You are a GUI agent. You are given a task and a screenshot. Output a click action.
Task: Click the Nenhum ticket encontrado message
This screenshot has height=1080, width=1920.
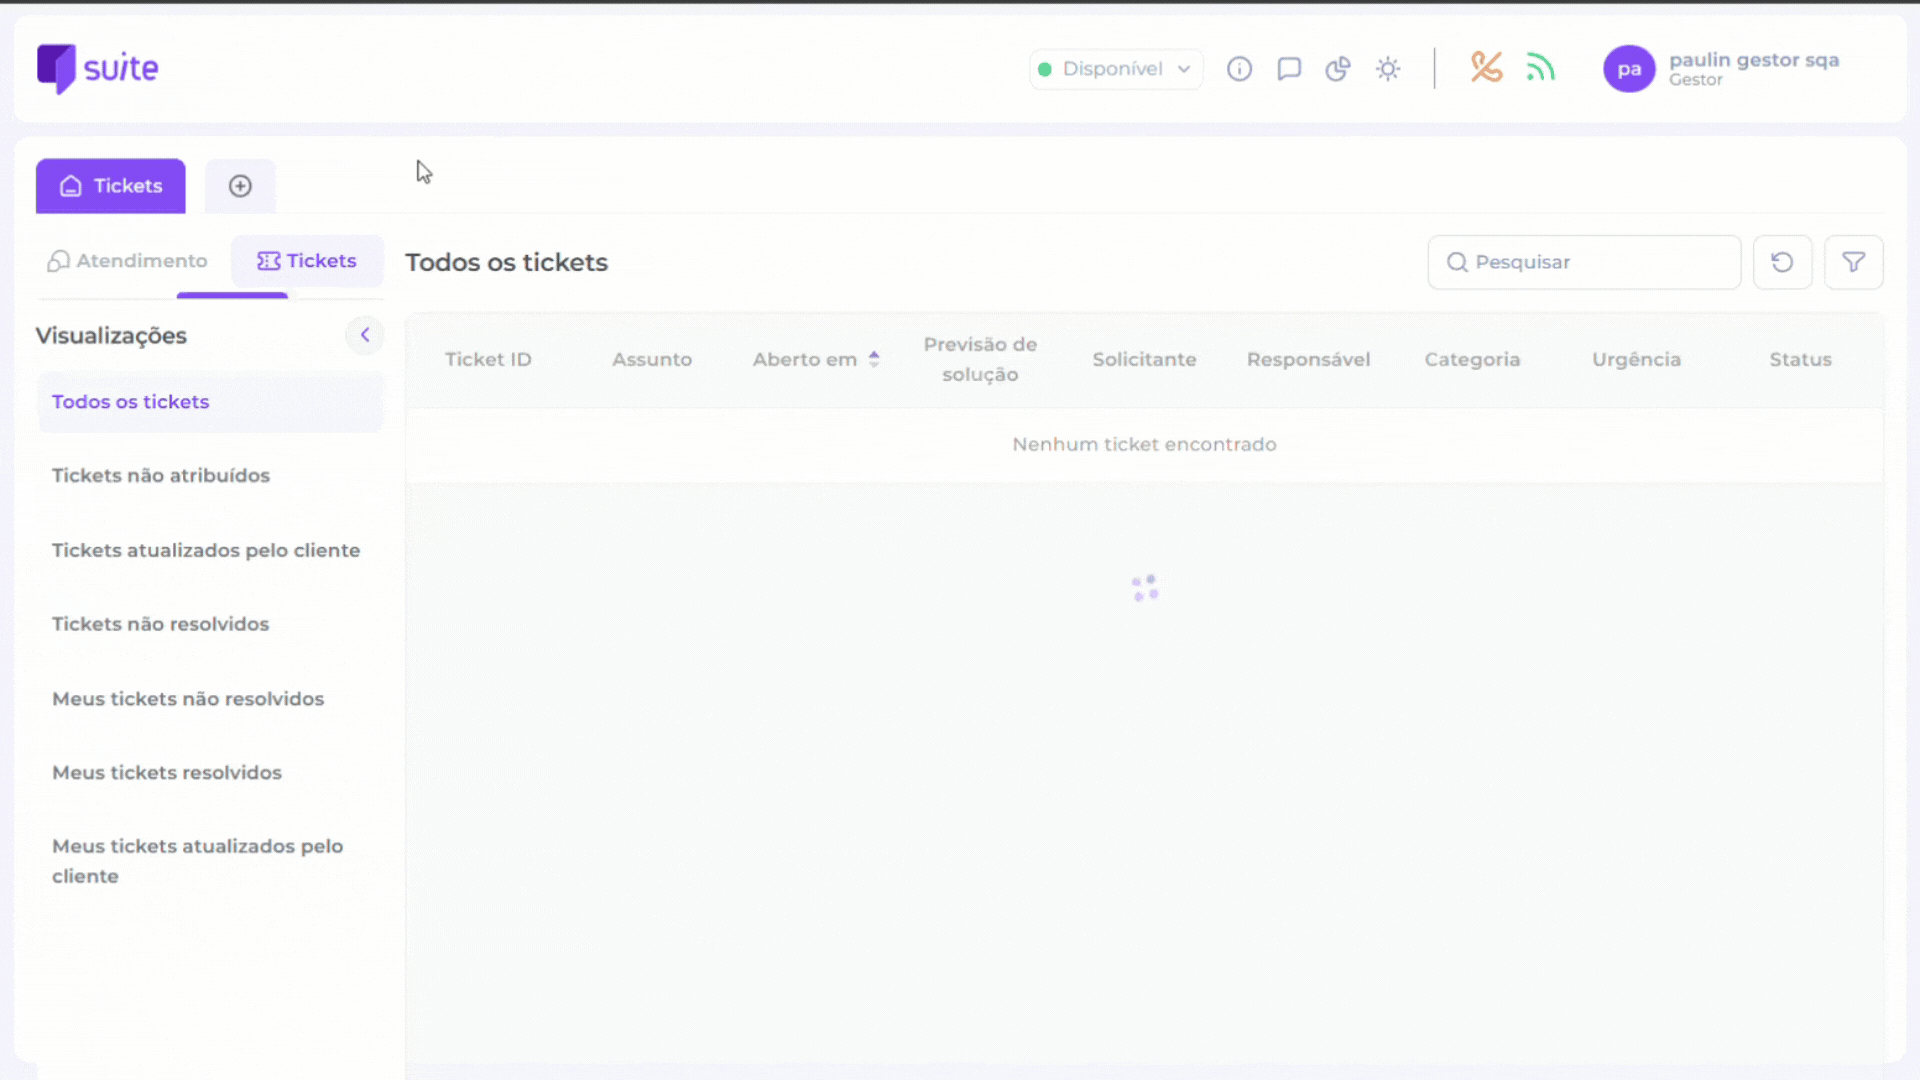pos(1144,445)
